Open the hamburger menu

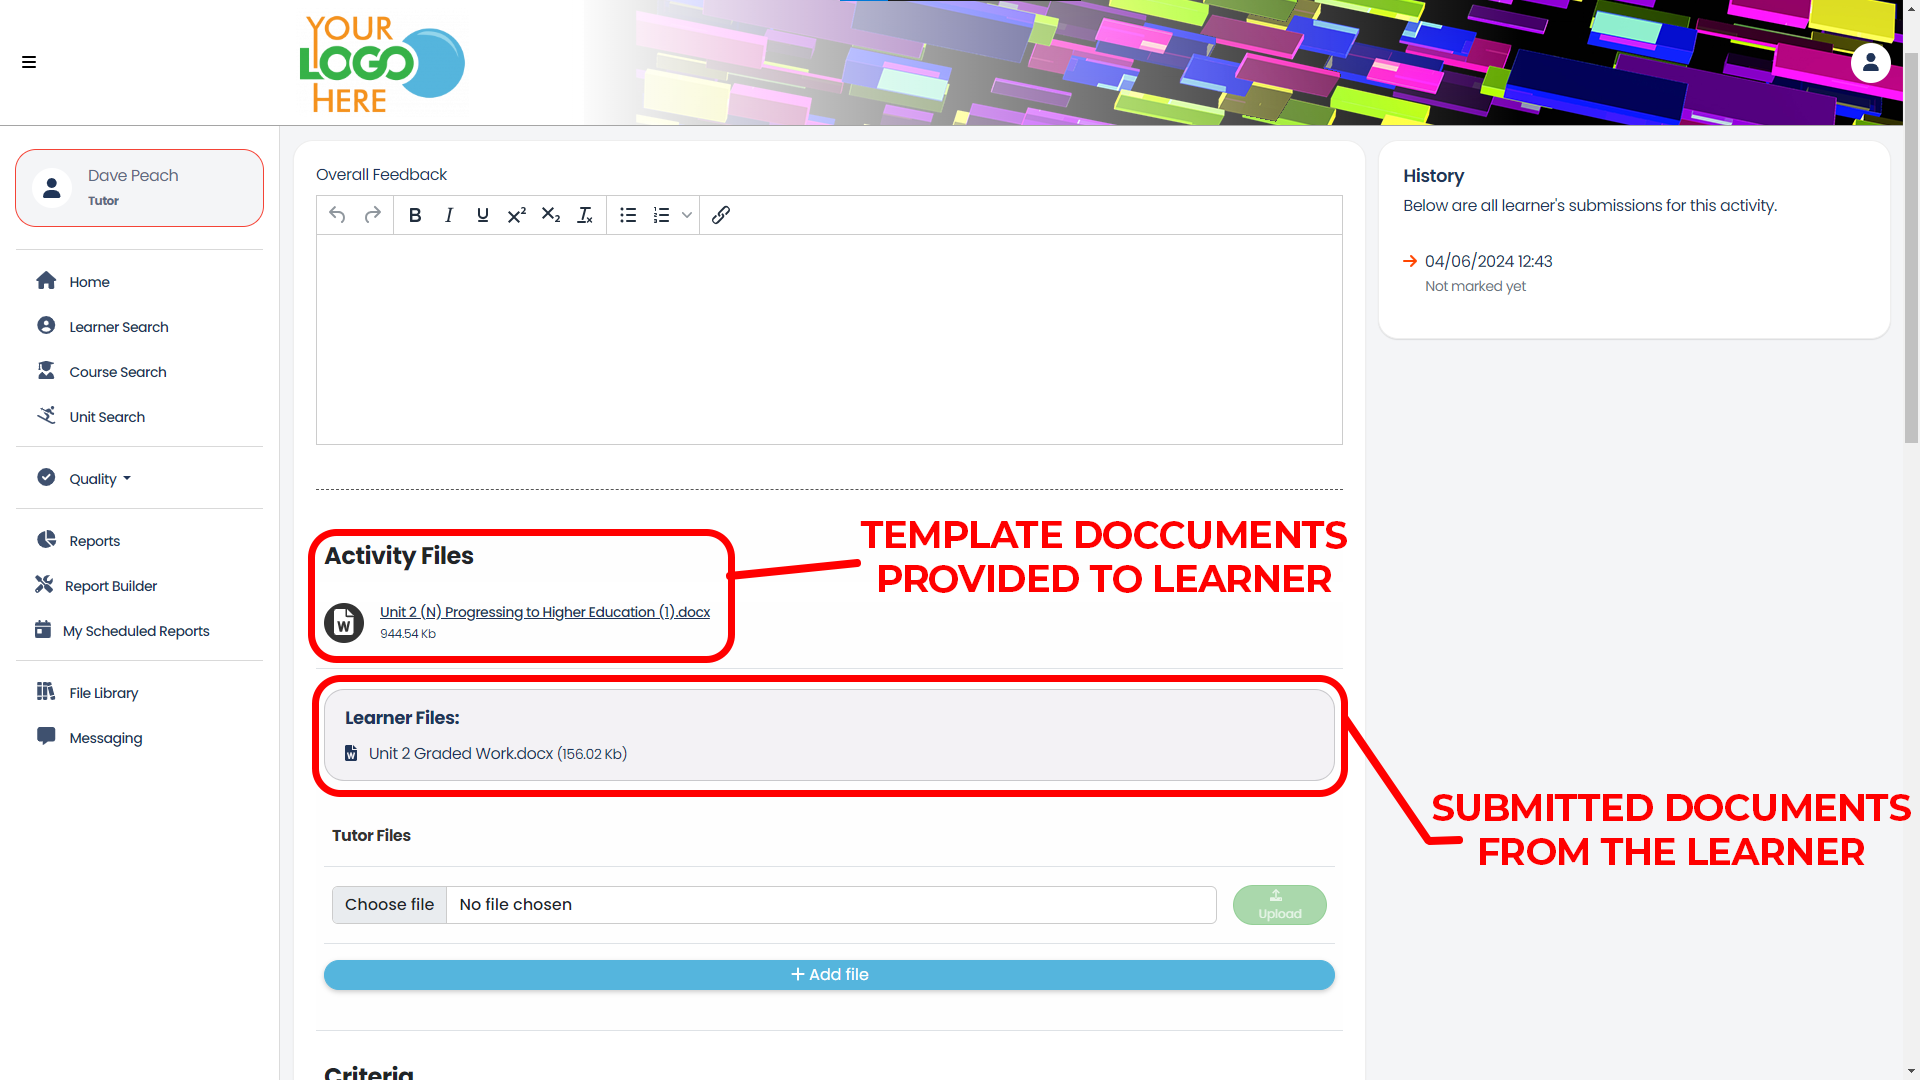29,62
